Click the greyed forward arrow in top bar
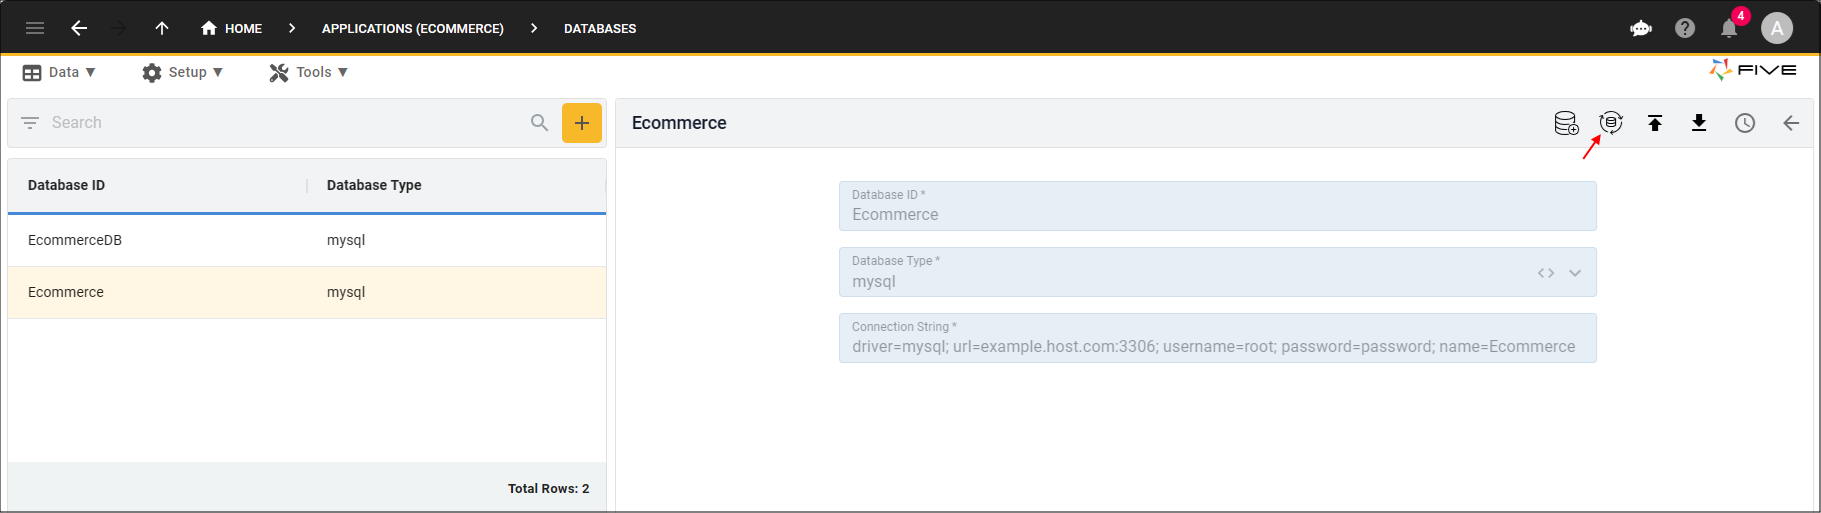The image size is (1821, 513). tap(119, 28)
